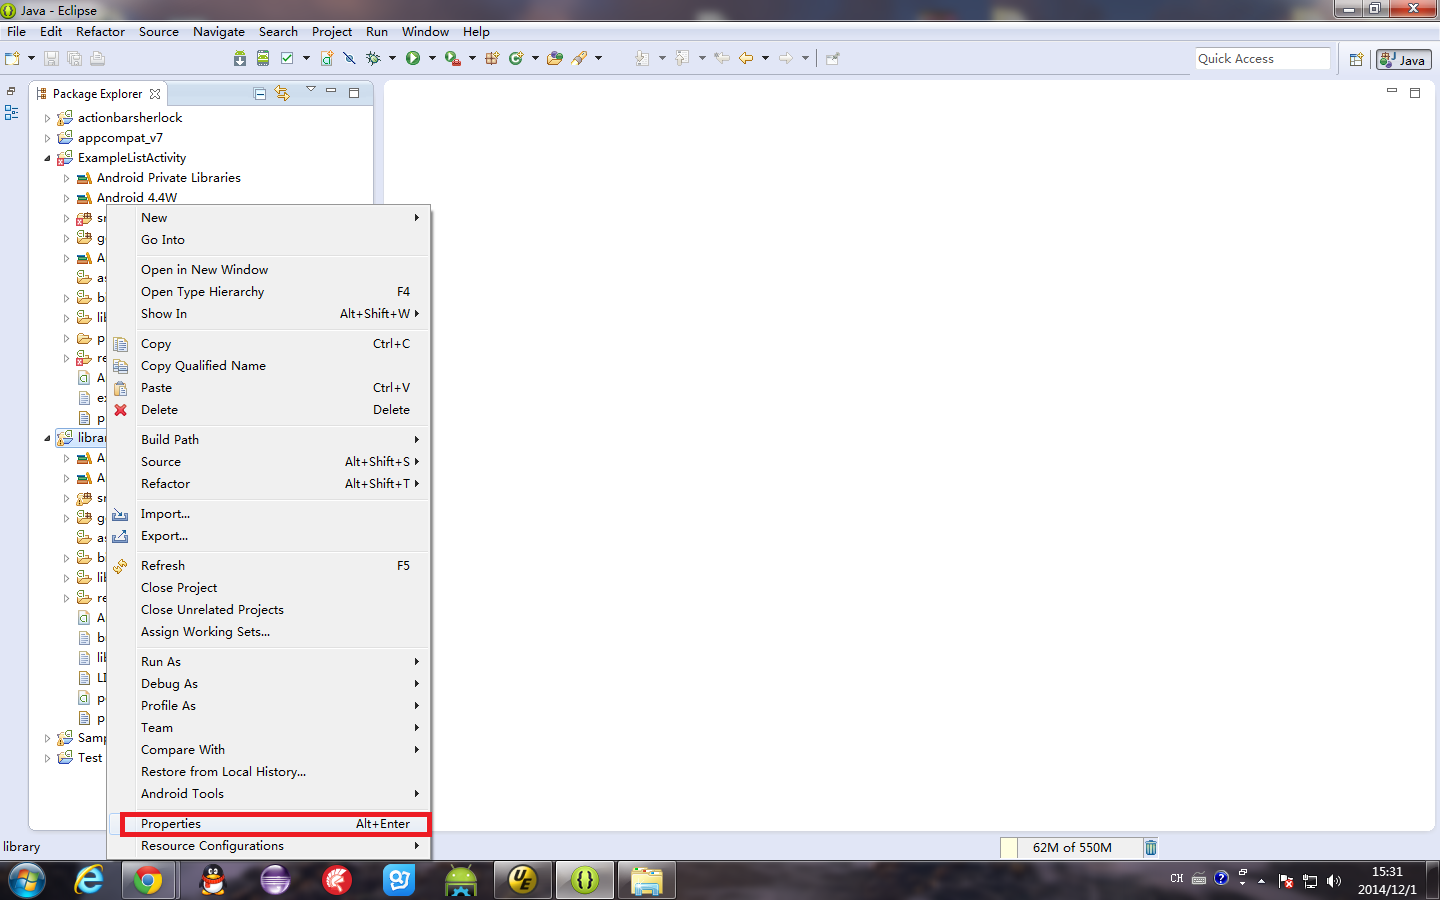Close the Package Explorer tab

[x=155, y=94]
